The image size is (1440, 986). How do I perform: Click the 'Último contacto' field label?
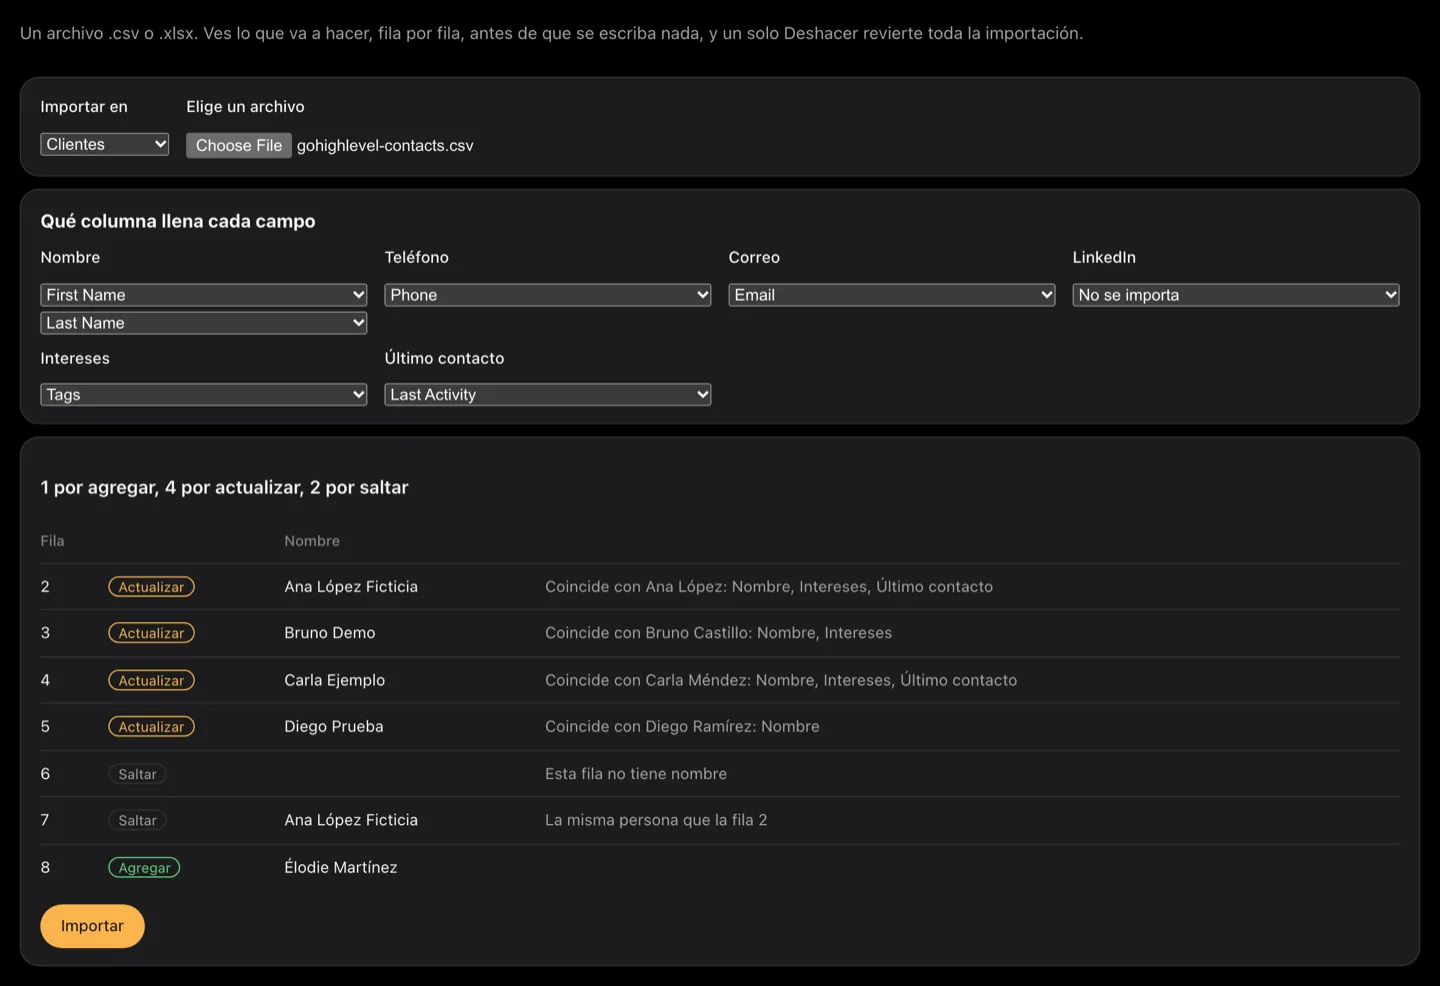445,358
